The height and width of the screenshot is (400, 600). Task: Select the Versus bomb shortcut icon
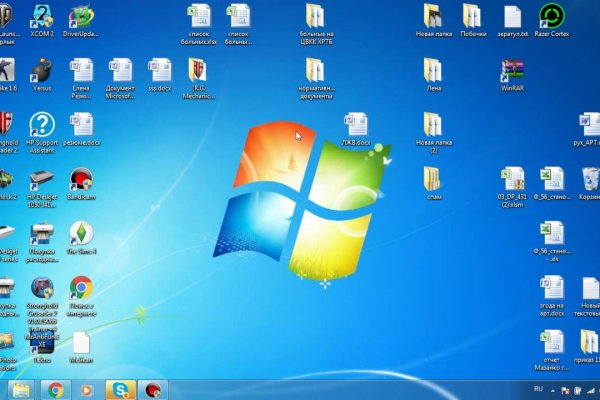click(x=41, y=71)
